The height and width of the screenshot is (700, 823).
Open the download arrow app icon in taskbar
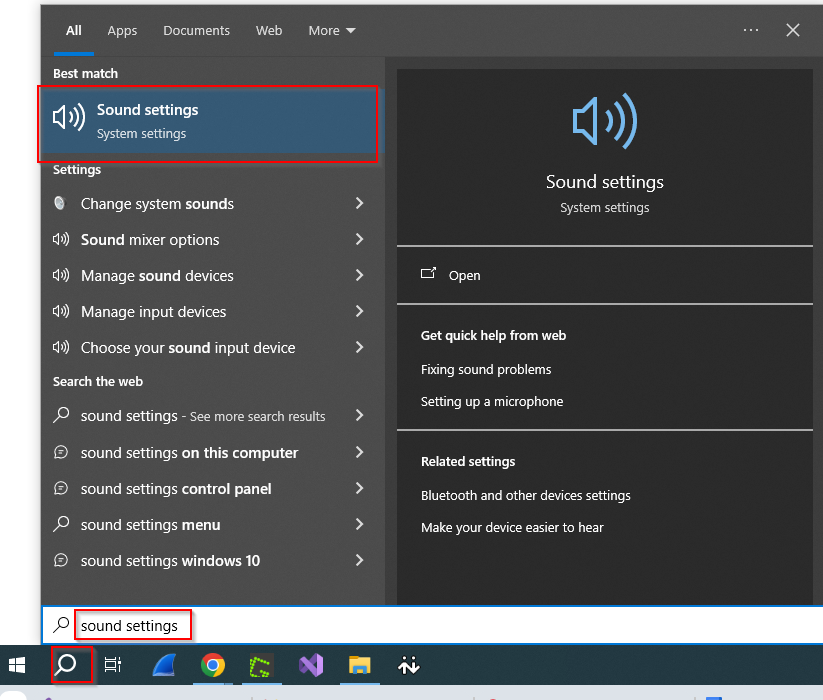pyautogui.click(x=408, y=665)
